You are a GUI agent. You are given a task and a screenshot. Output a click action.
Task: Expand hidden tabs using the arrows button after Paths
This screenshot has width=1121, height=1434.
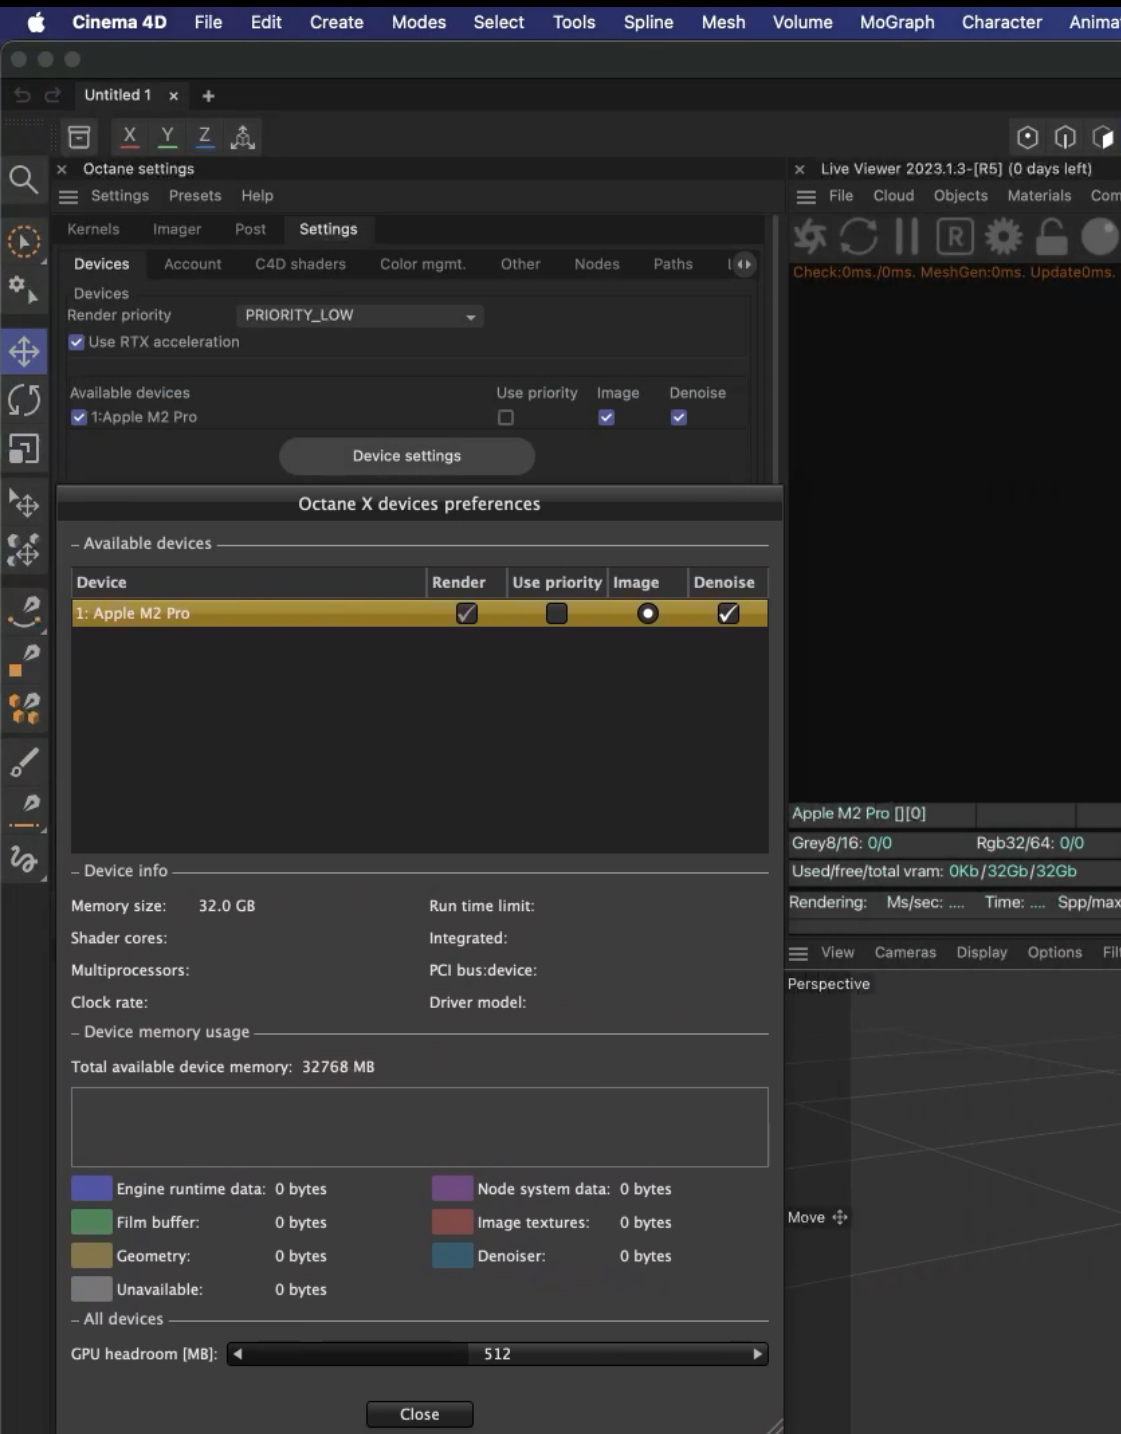(x=743, y=264)
